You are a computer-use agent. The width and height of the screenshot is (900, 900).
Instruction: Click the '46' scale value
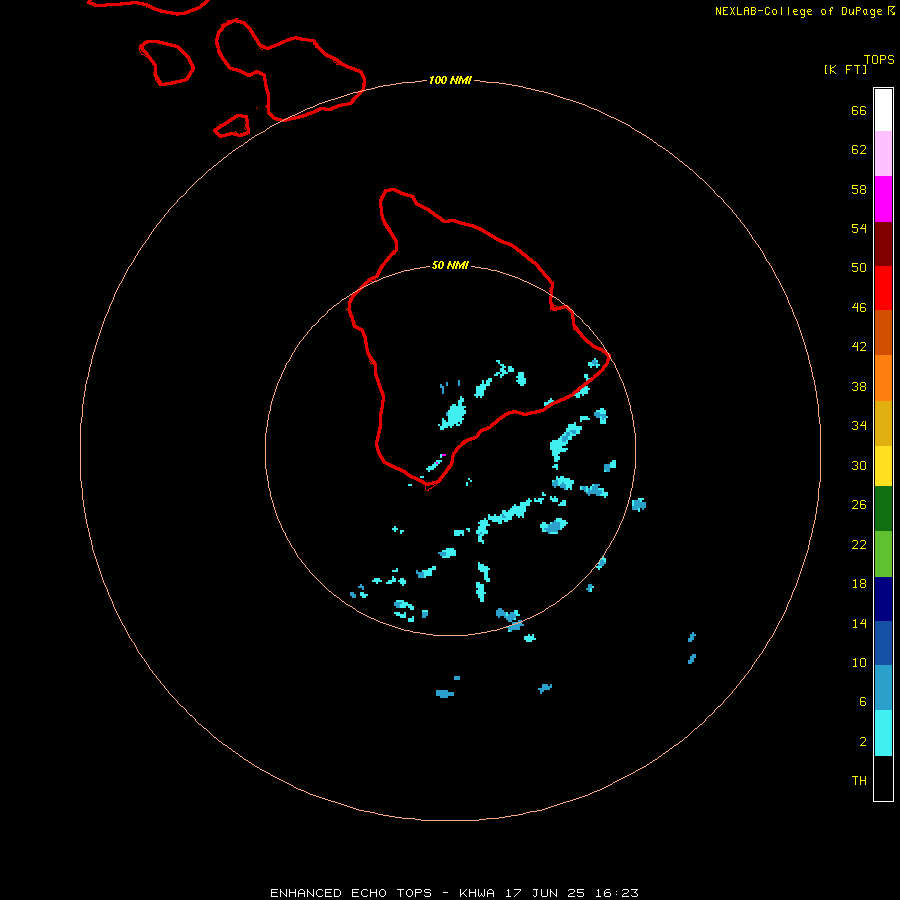[x=859, y=308]
